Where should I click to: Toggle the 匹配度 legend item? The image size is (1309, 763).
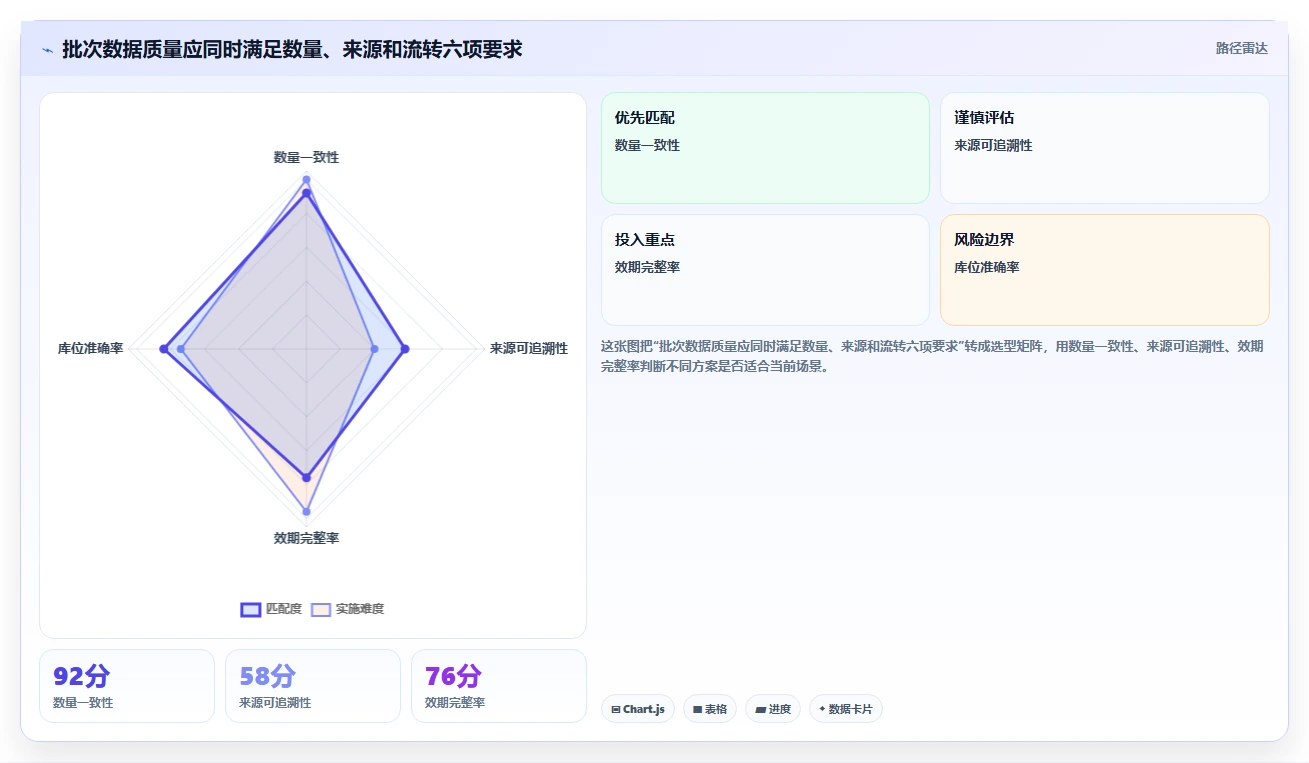(x=271, y=609)
